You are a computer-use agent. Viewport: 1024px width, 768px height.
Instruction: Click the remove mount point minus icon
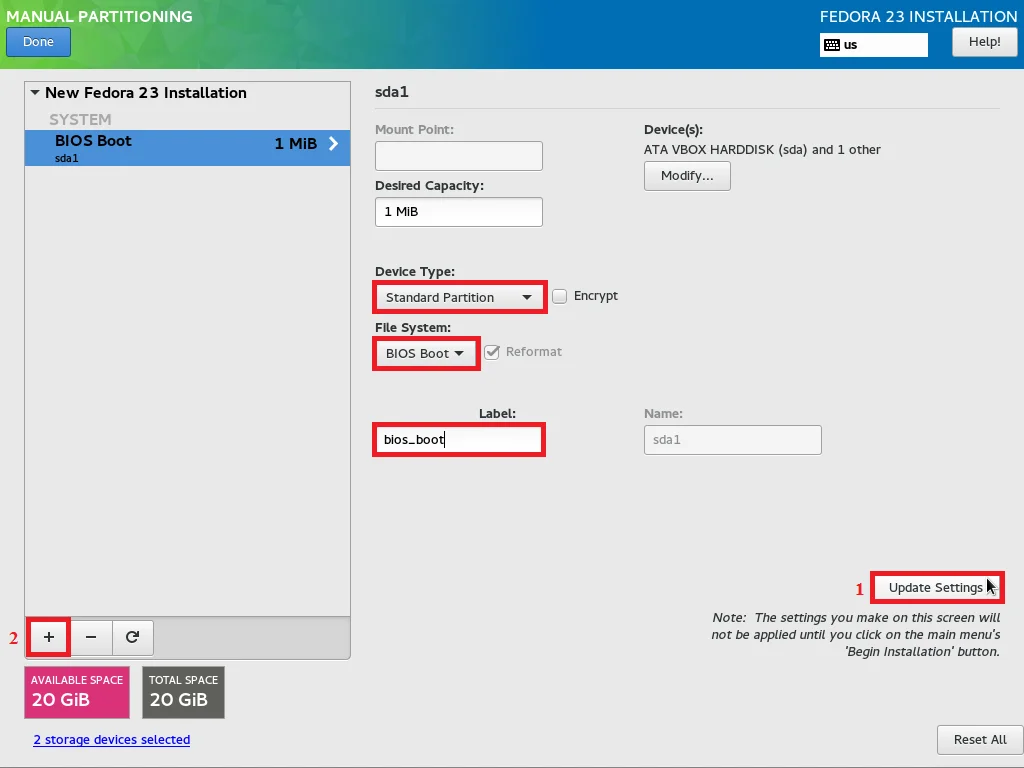pos(91,637)
